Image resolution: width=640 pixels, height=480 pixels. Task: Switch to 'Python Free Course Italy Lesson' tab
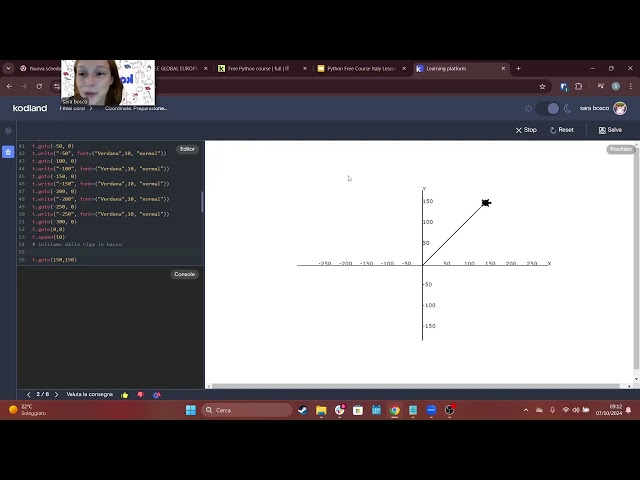(361, 69)
